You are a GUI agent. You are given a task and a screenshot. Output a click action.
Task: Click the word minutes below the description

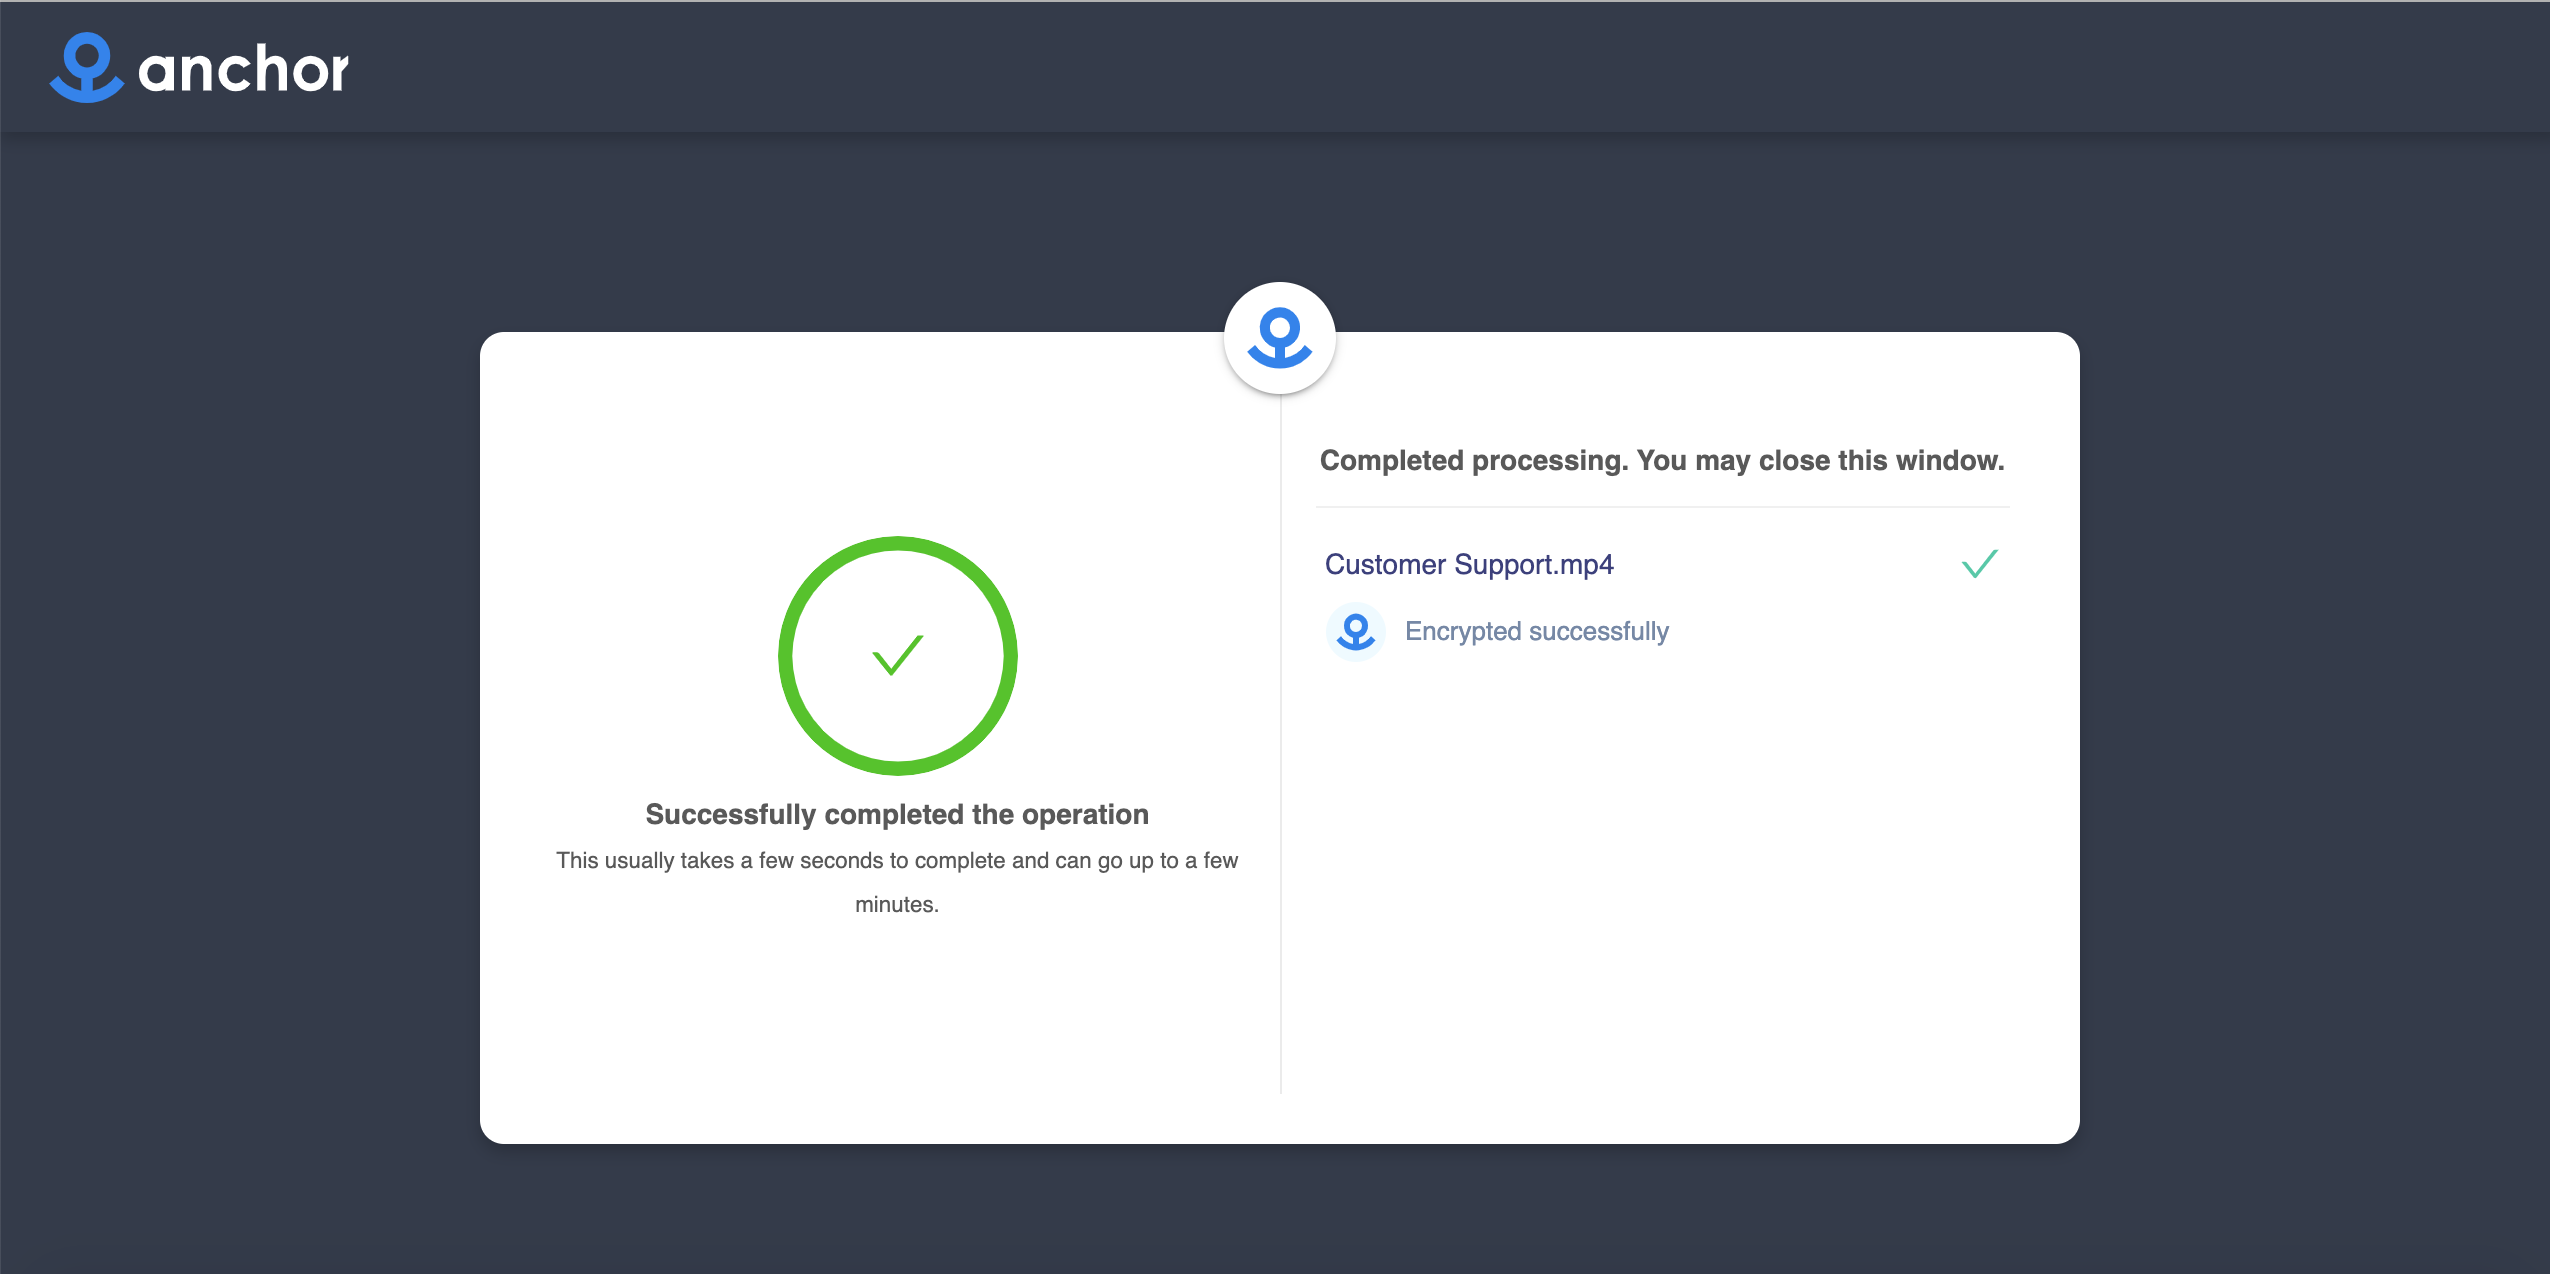tap(896, 905)
